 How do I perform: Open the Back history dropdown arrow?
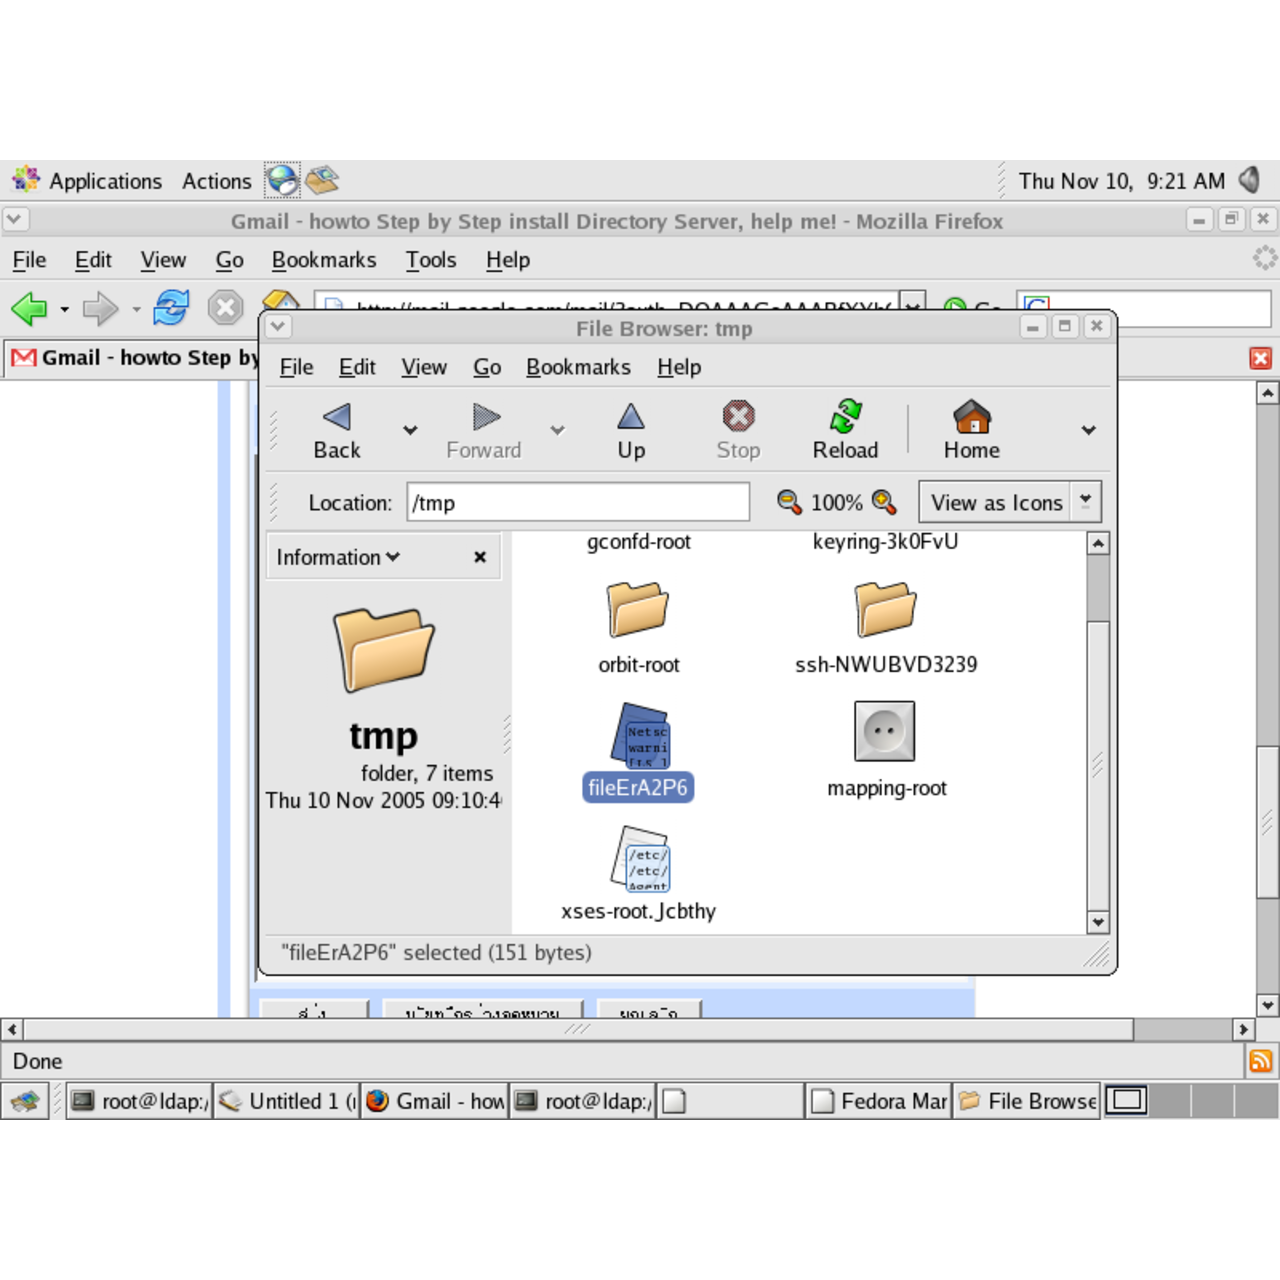(x=410, y=430)
